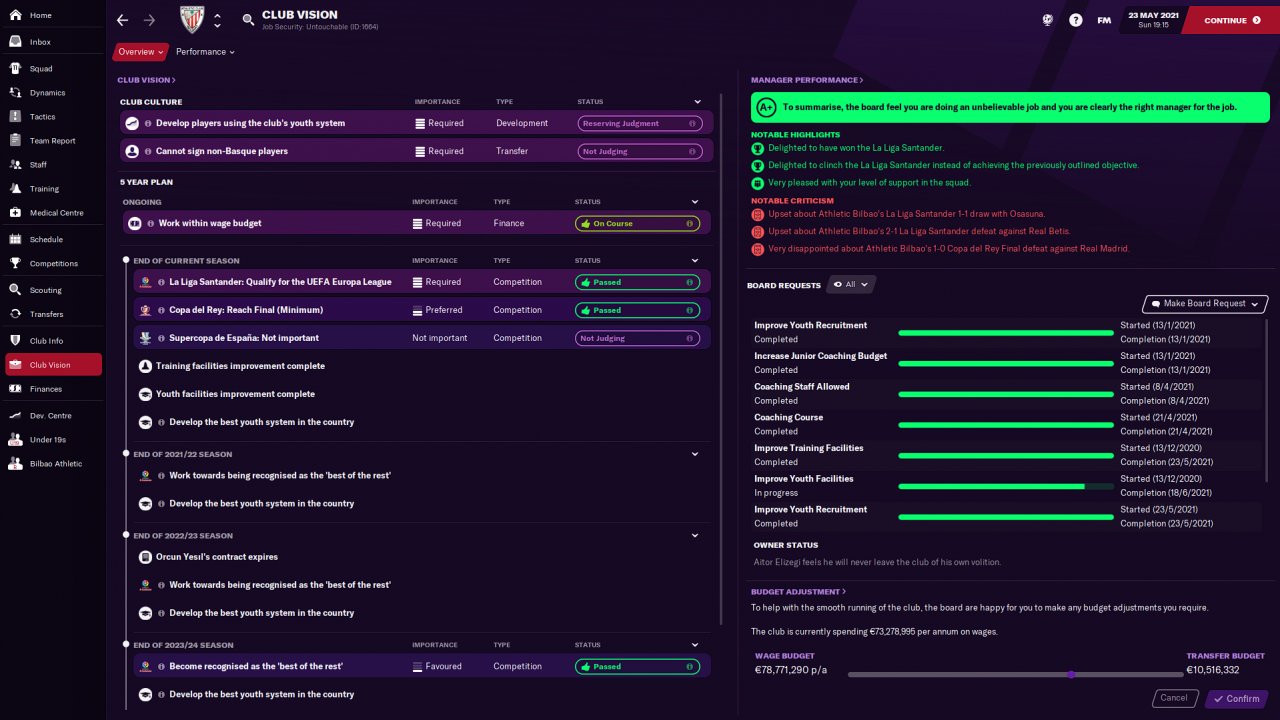
Task: Click the Athletic Bilbao club badge
Action: pyautogui.click(x=192, y=20)
